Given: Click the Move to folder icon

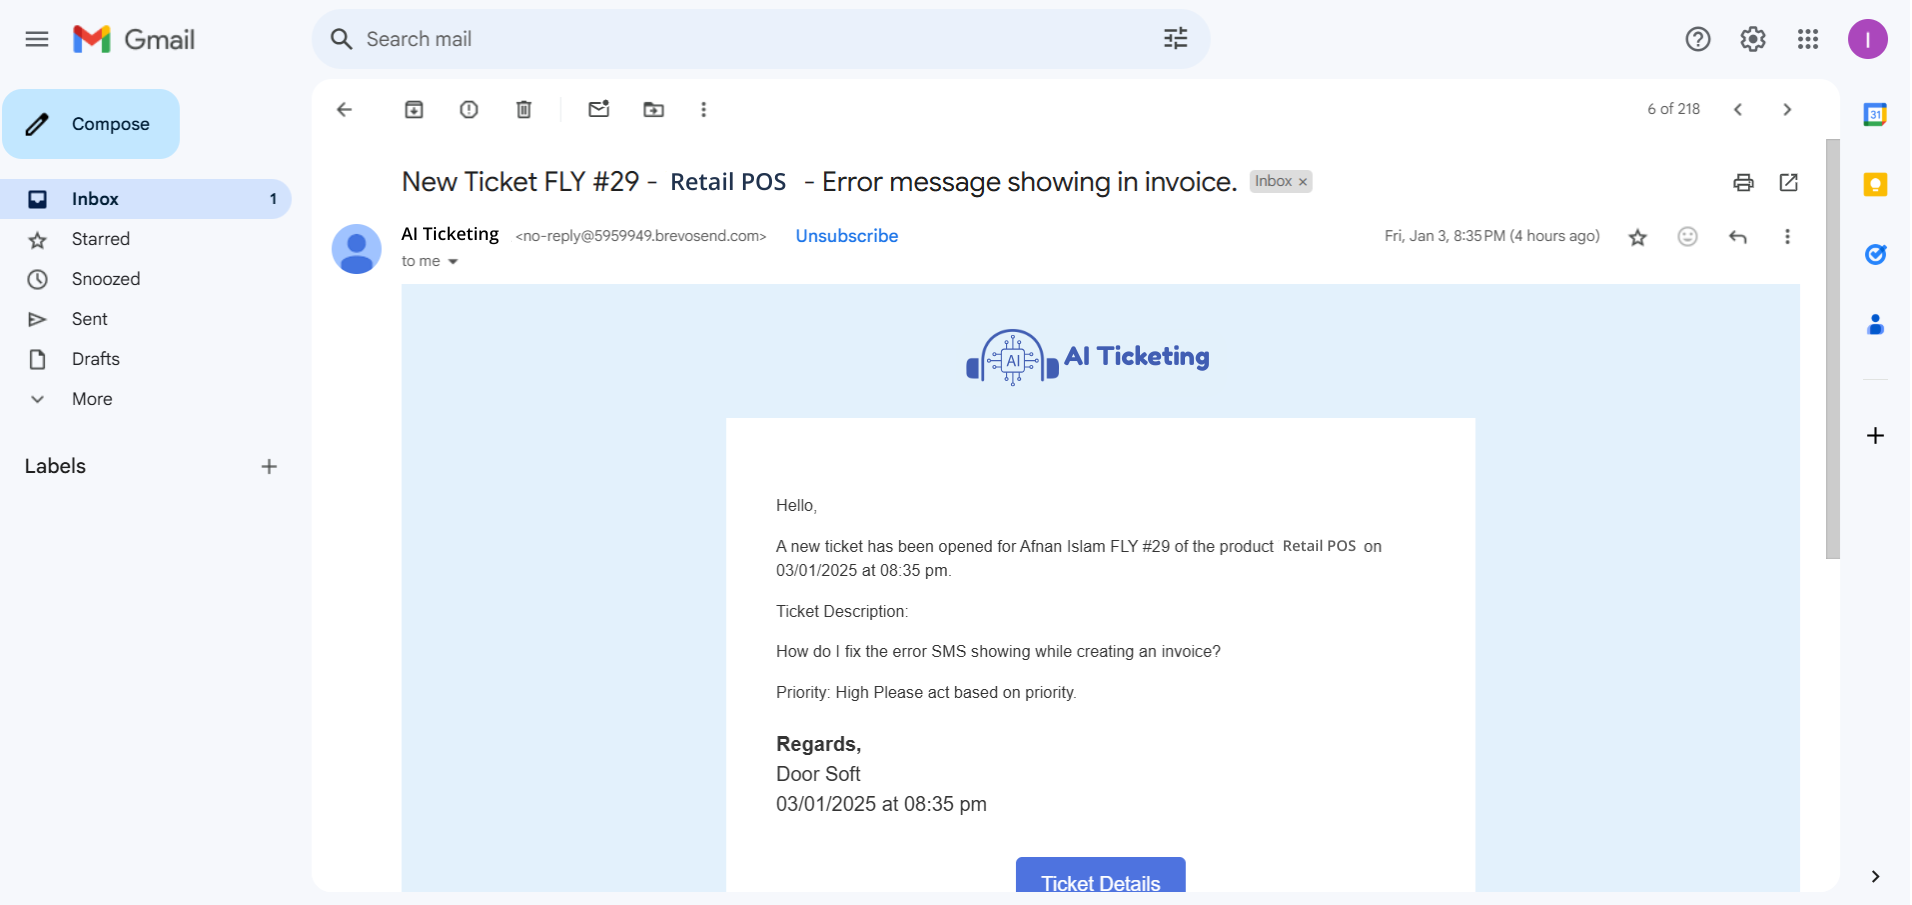Looking at the screenshot, I should tap(654, 110).
